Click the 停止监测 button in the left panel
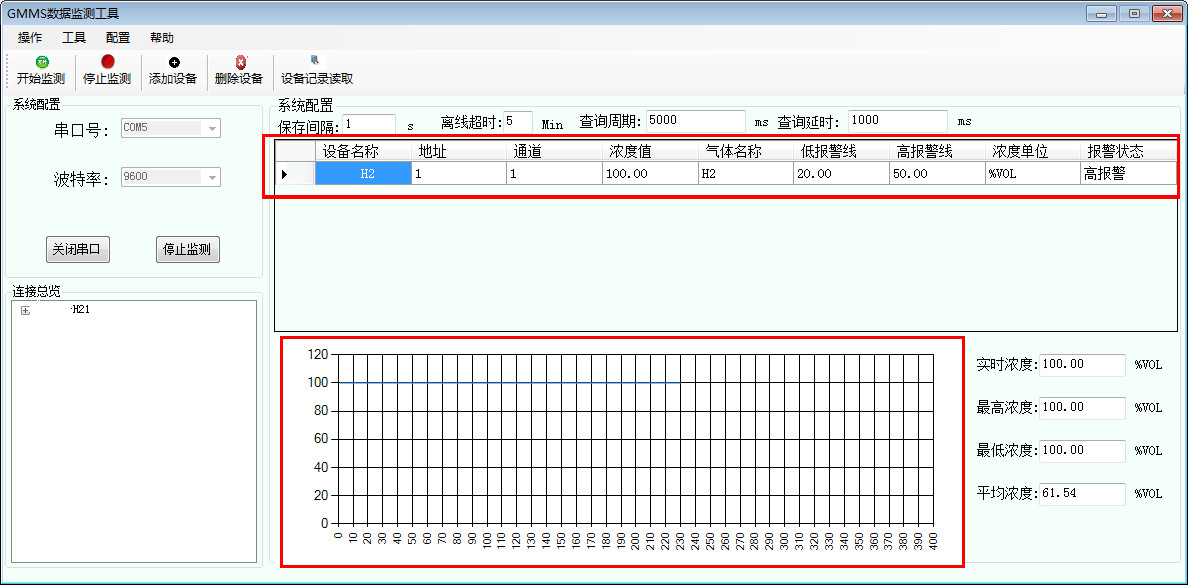 click(188, 249)
